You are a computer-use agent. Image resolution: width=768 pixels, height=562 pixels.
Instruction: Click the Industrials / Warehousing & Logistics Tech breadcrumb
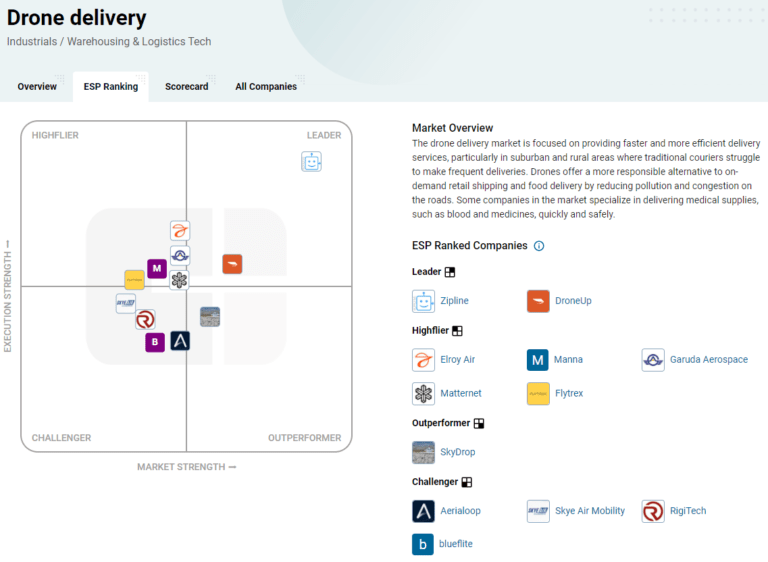109,42
